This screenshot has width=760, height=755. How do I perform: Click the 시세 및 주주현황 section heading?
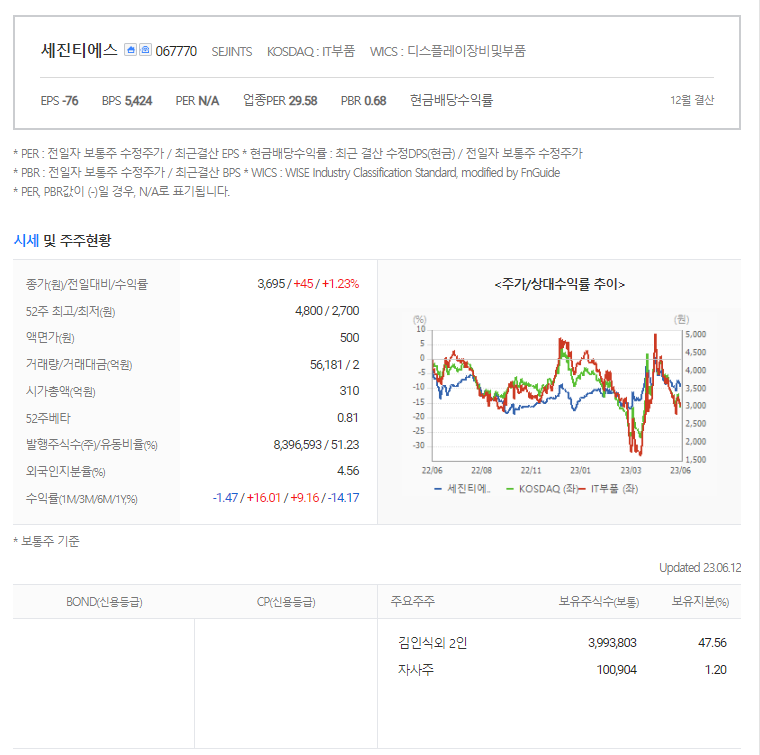tap(62, 240)
